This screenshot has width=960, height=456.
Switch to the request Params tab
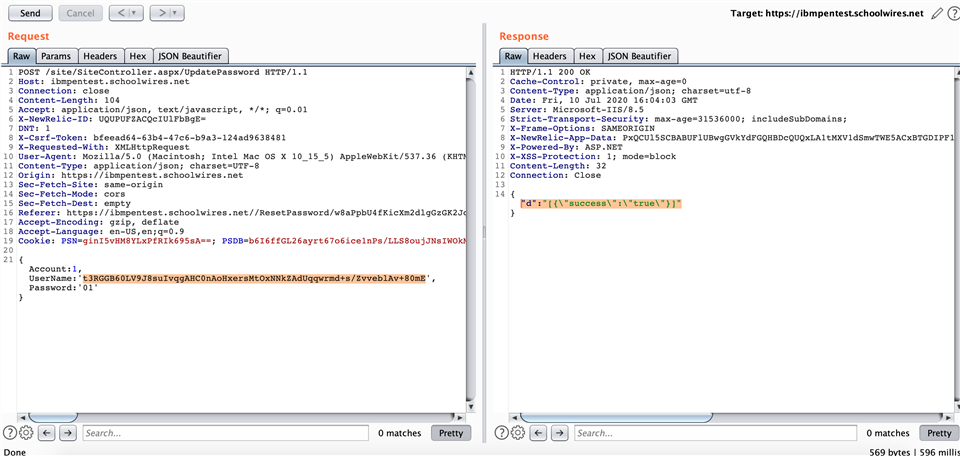[55, 56]
